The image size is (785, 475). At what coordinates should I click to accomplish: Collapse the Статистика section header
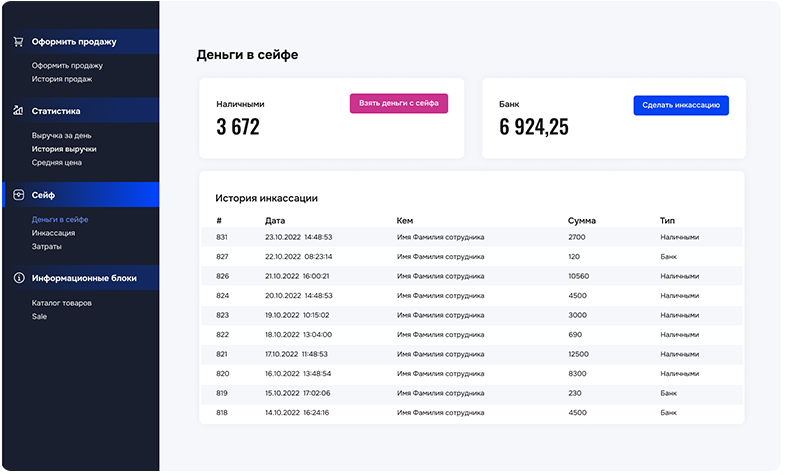pyautogui.click(x=56, y=111)
